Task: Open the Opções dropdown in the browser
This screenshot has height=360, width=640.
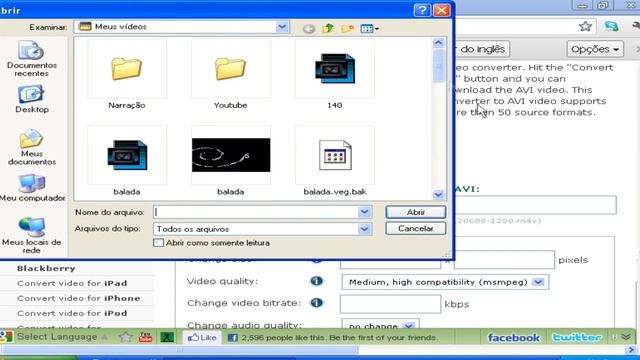Action: coord(595,49)
